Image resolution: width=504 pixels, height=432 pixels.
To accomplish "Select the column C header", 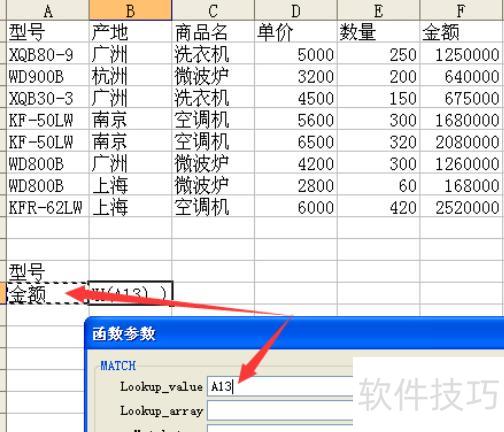I will (213, 10).
